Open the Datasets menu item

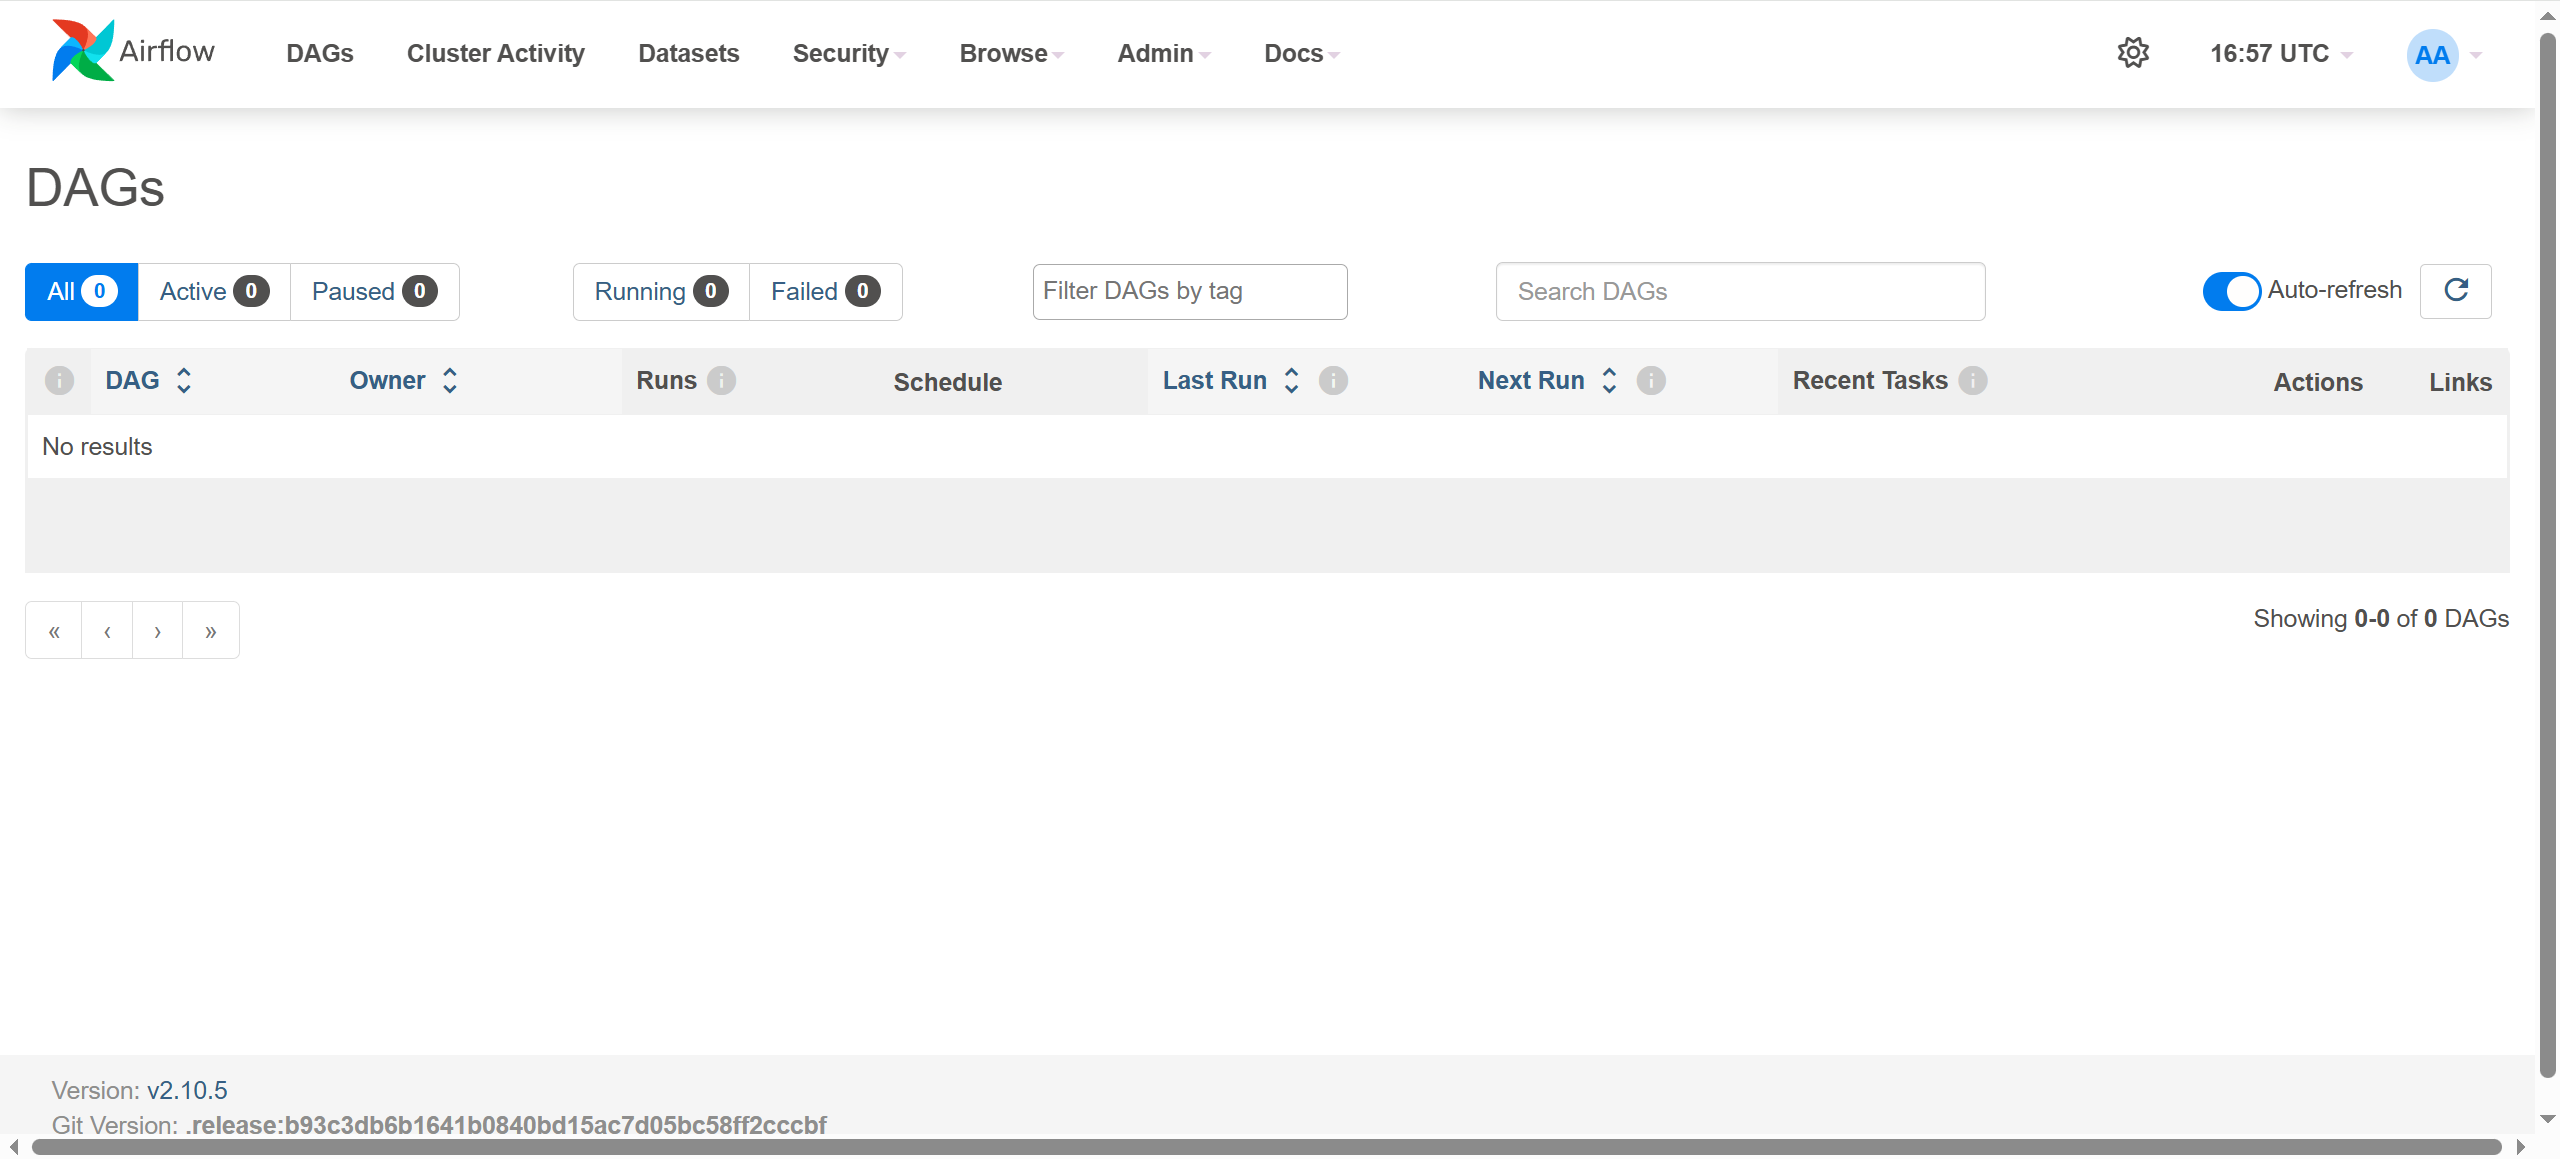(x=688, y=54)
